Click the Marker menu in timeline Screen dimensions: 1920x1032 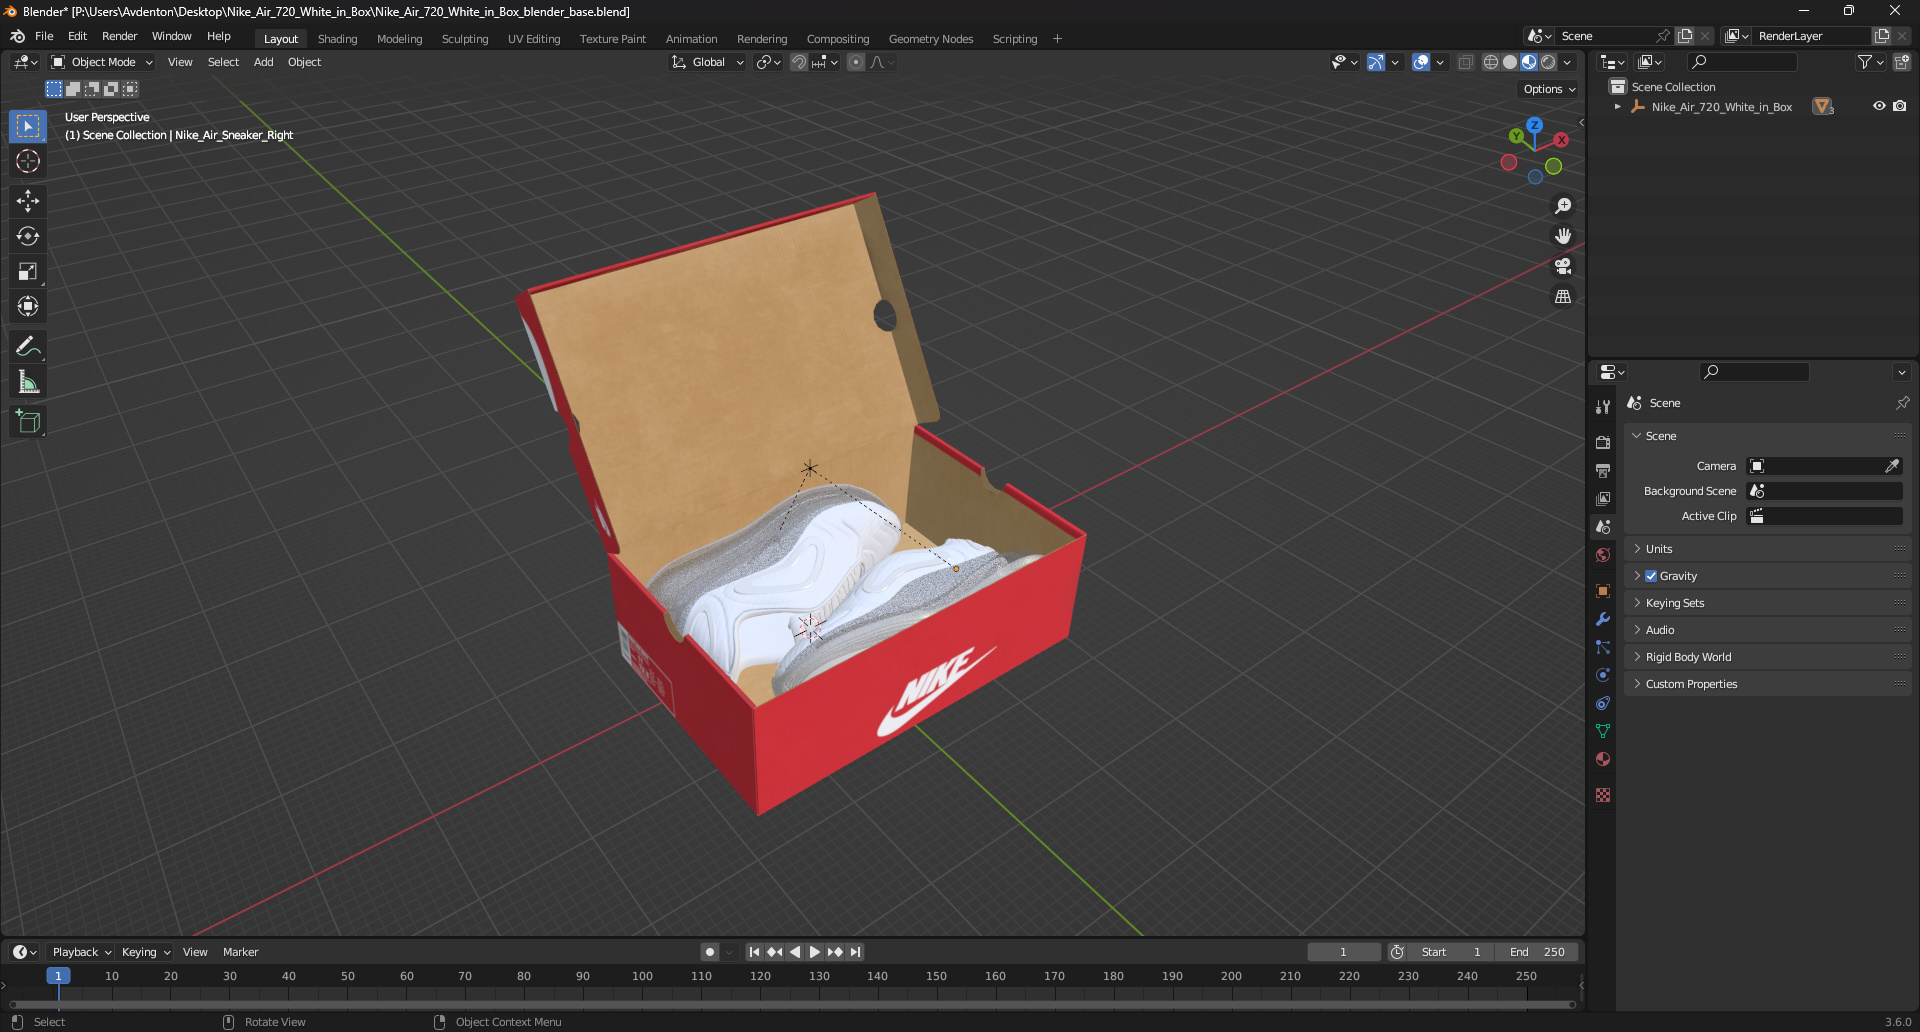click(x=240, y=952)
